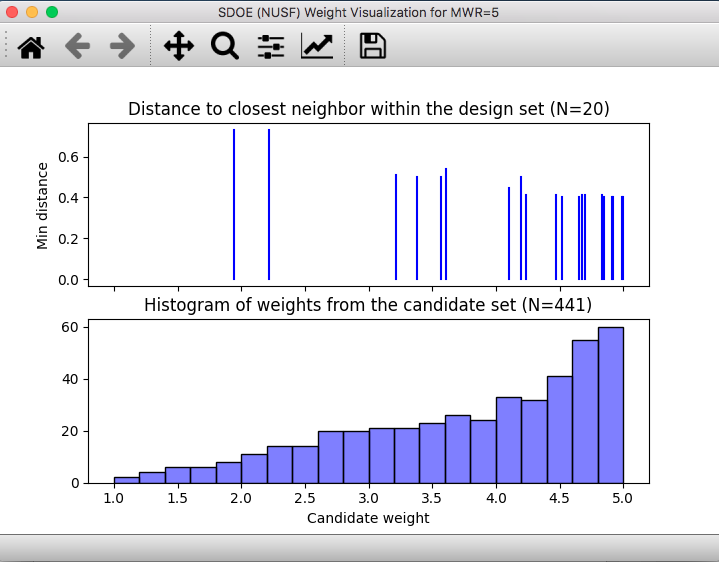The height and width of the screenshot is (562, 719).
Task: Maximize window using the green button
Action: (52, 12)
